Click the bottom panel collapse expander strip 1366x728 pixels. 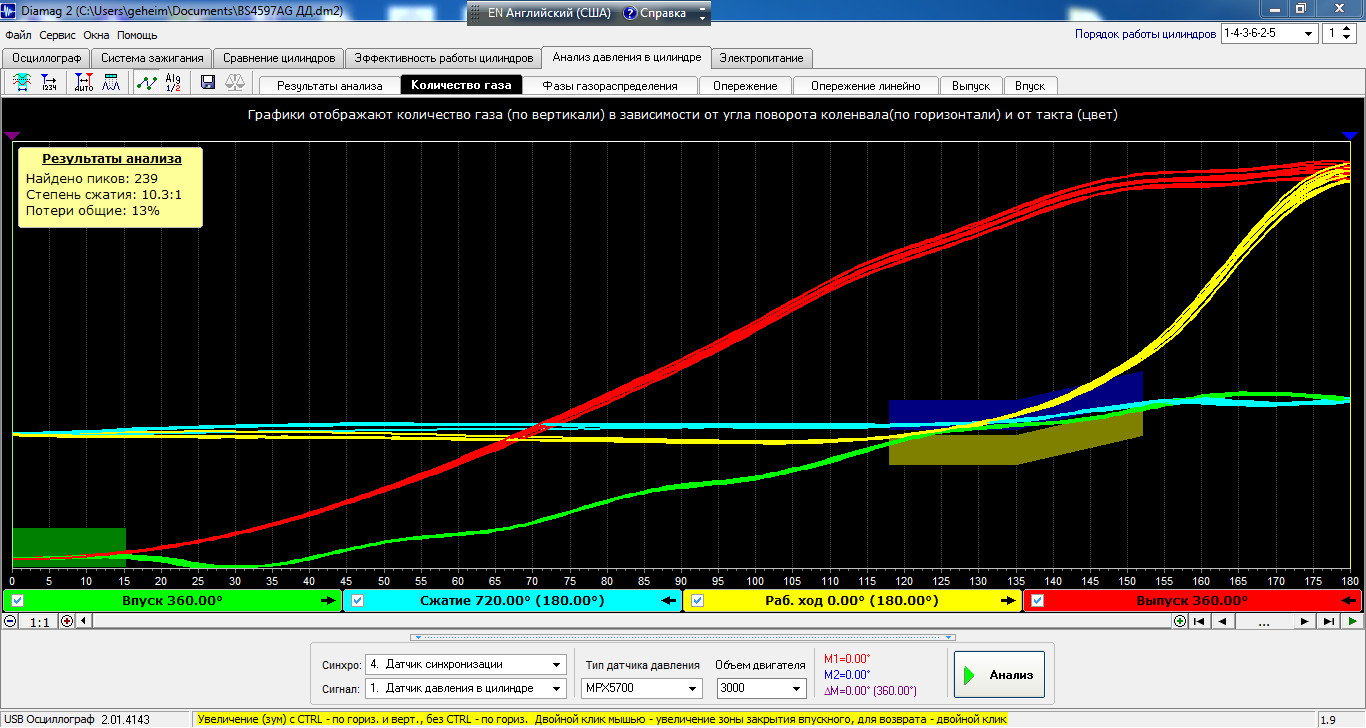coord(683,636)
